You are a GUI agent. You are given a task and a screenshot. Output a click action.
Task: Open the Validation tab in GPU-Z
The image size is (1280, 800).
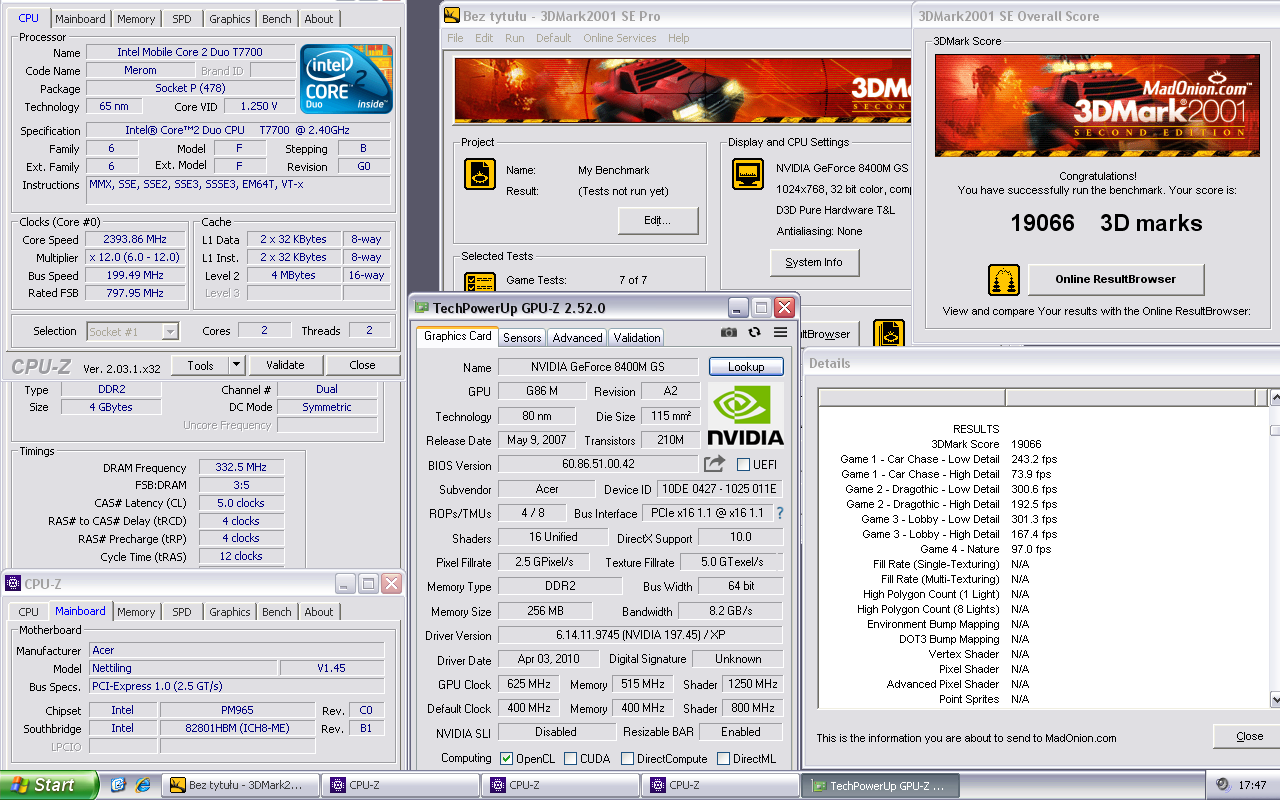pos(636,337)
